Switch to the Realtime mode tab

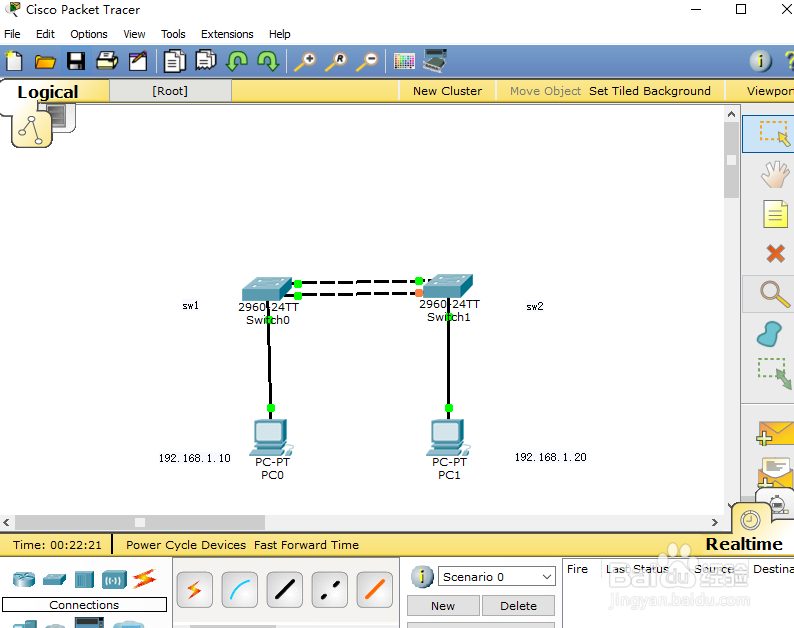click(744, 544)
